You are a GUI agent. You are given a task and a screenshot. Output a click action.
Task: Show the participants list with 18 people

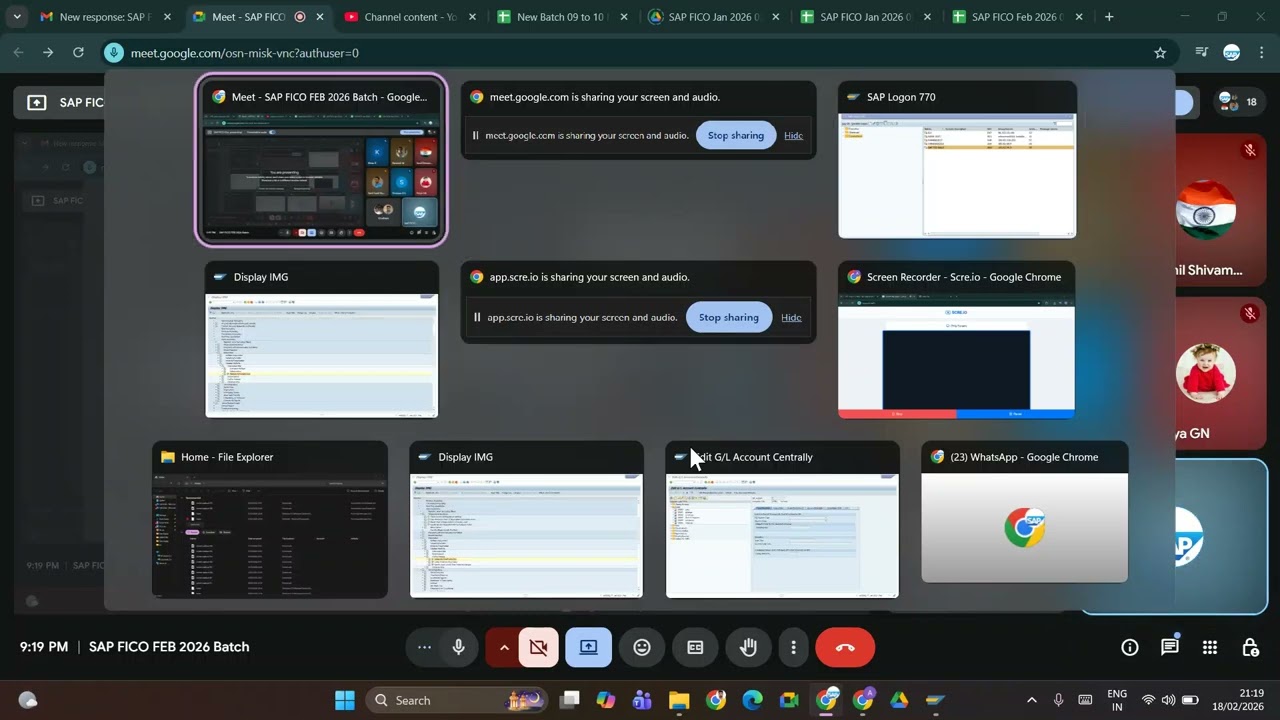[1238, 102]
